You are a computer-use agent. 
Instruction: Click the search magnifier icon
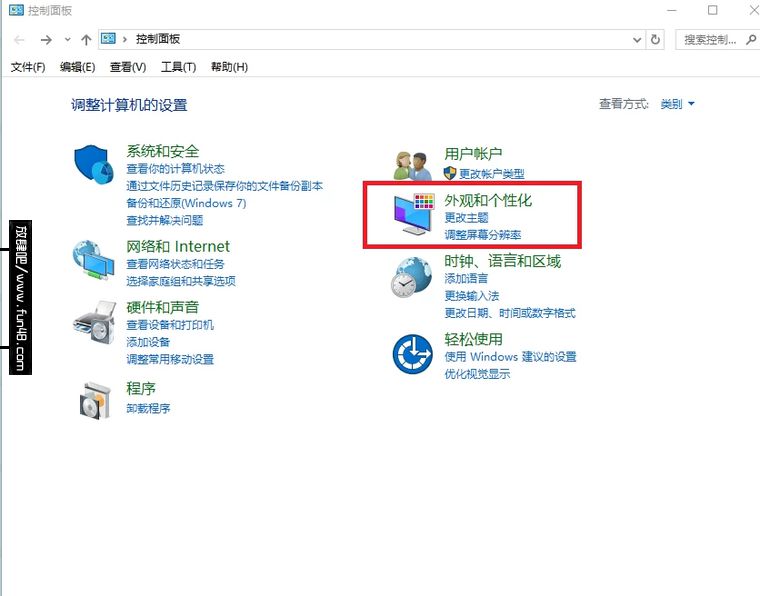point(751,39)
